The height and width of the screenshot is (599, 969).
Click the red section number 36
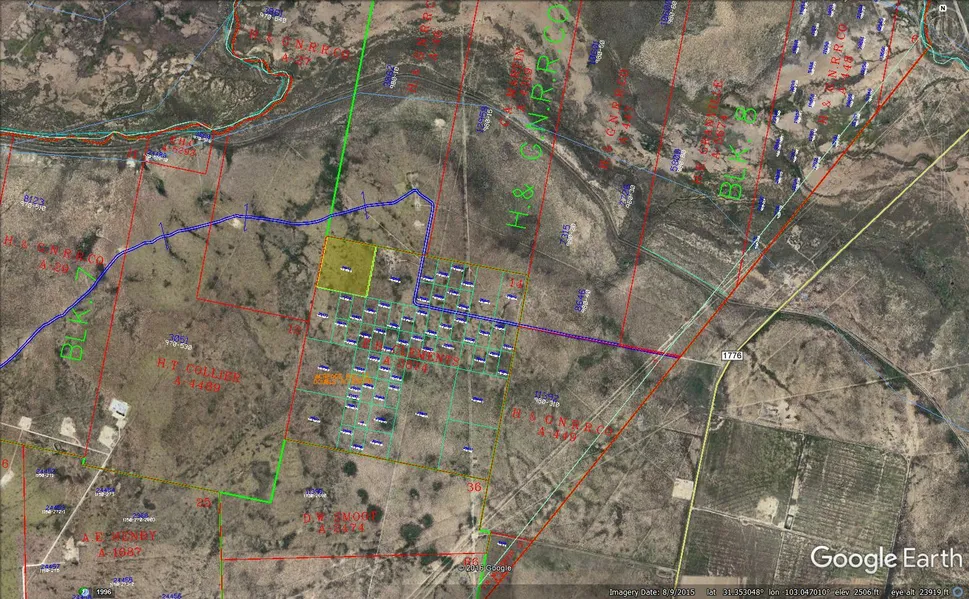[474, 487]
